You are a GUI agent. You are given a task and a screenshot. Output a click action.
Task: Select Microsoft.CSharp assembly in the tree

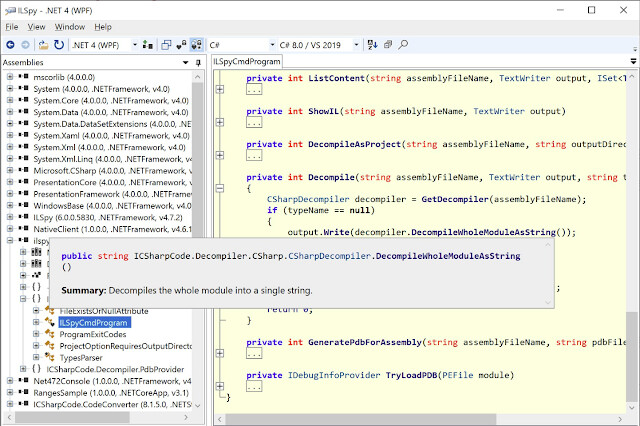112,171
